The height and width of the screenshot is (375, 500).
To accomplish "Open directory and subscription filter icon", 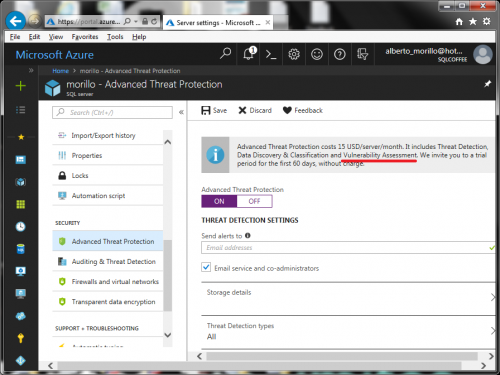I will 362,54.
